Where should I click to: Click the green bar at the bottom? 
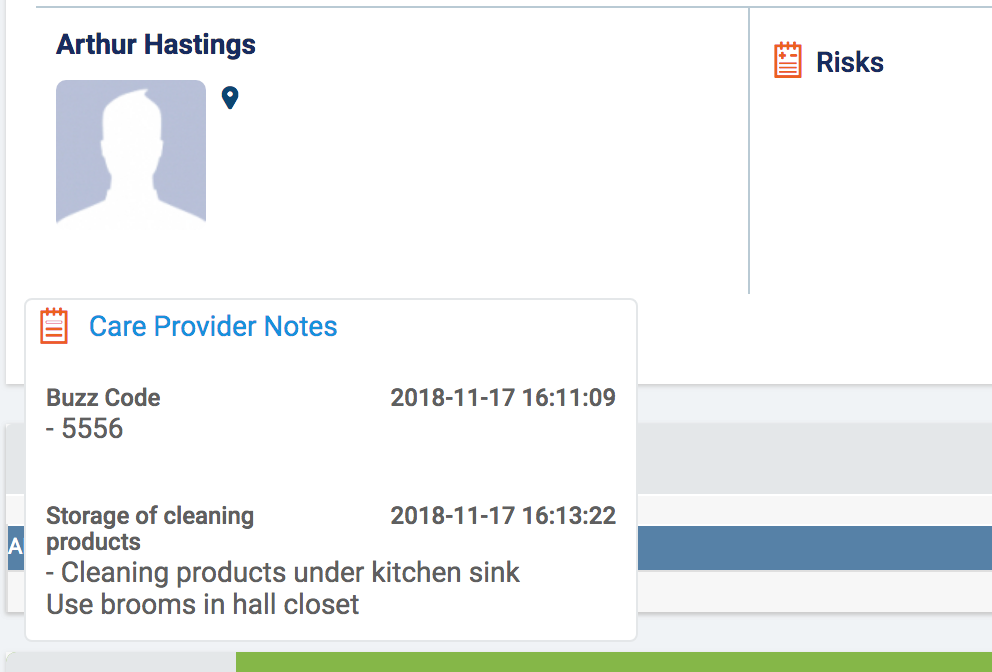613,662
